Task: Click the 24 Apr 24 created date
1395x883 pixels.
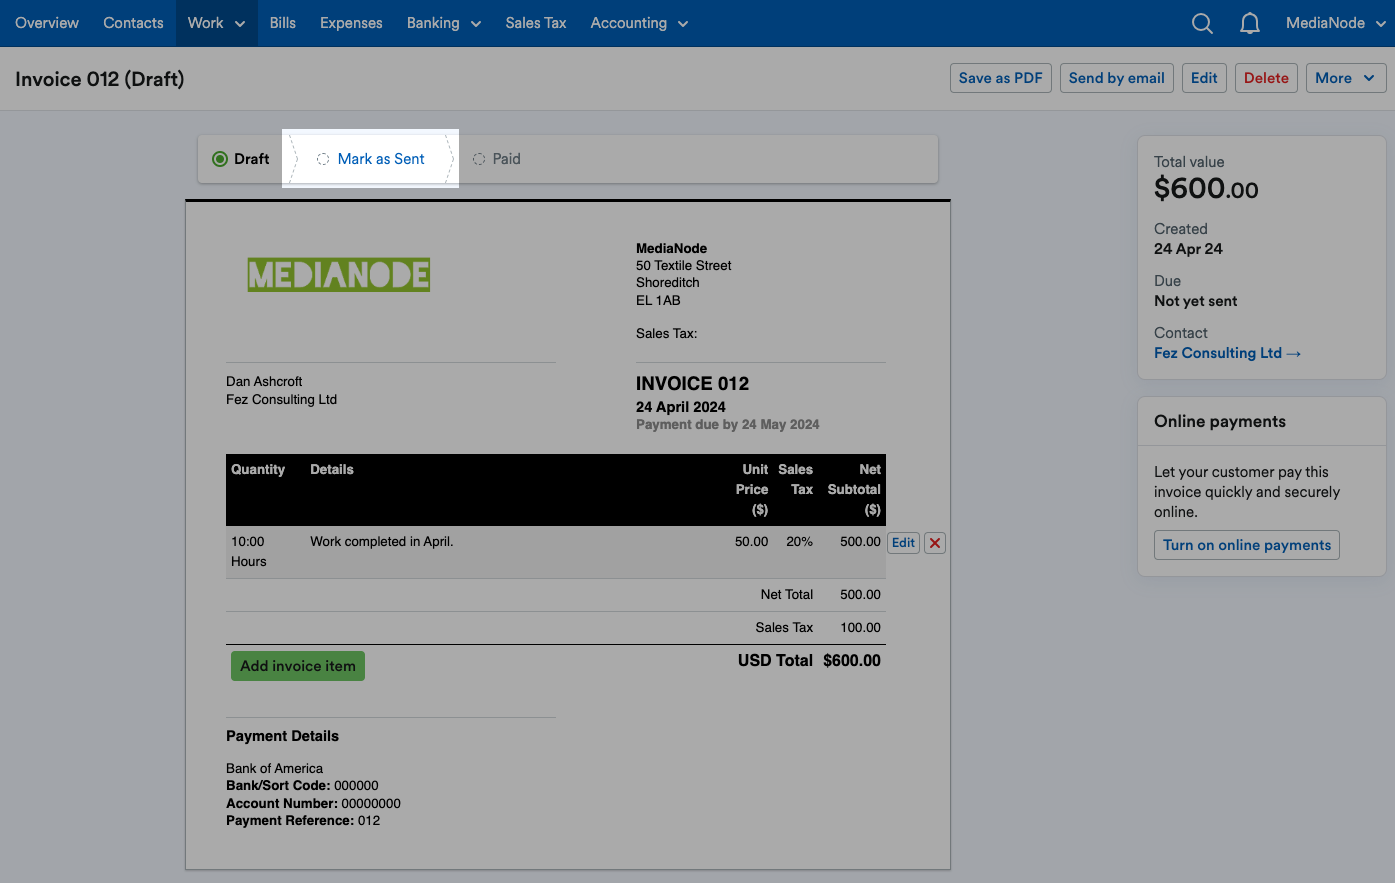Action: 1188,249
